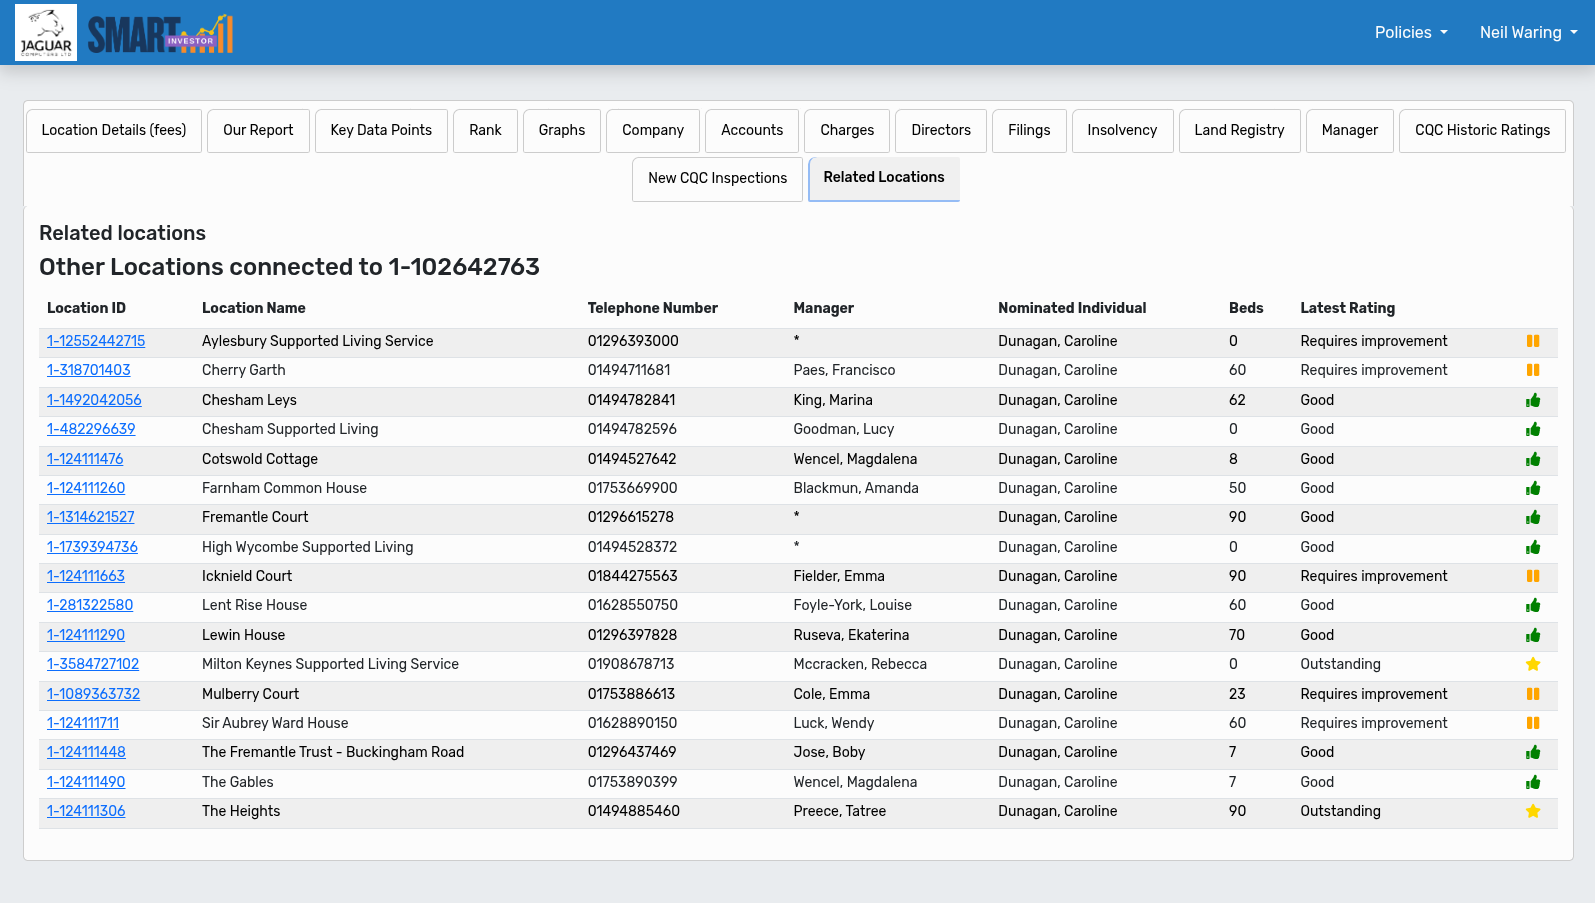Click the star icon for The Heights

pyautogui.click(x=1532, y=811)
